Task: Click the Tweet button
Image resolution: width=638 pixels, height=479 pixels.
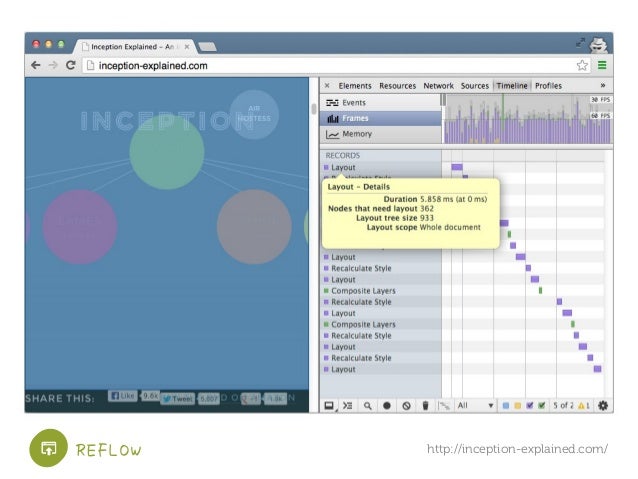Action: (x=177, y=398)
